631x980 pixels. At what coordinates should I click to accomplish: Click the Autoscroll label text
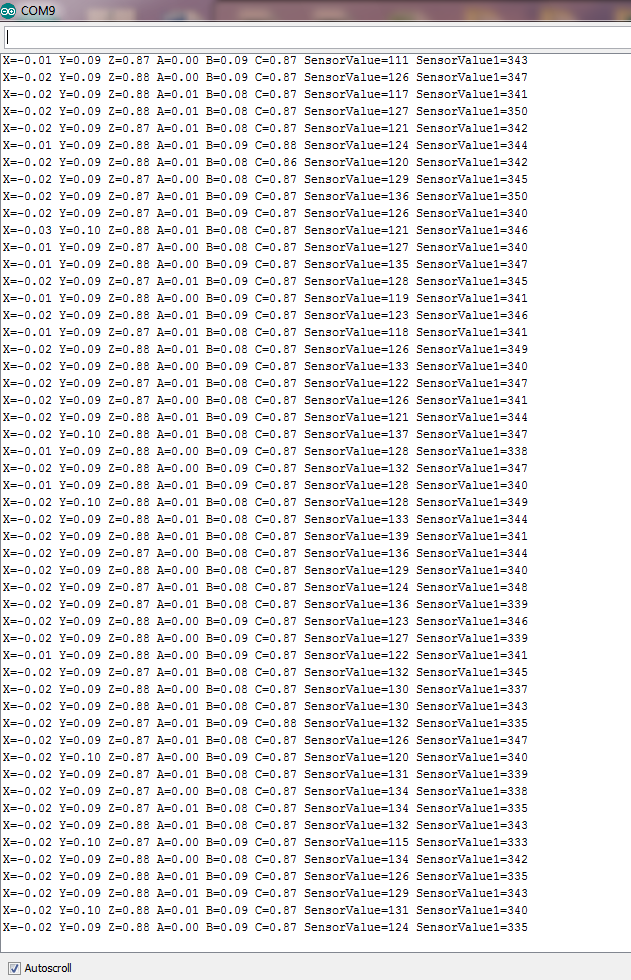[x=48, y=968]
